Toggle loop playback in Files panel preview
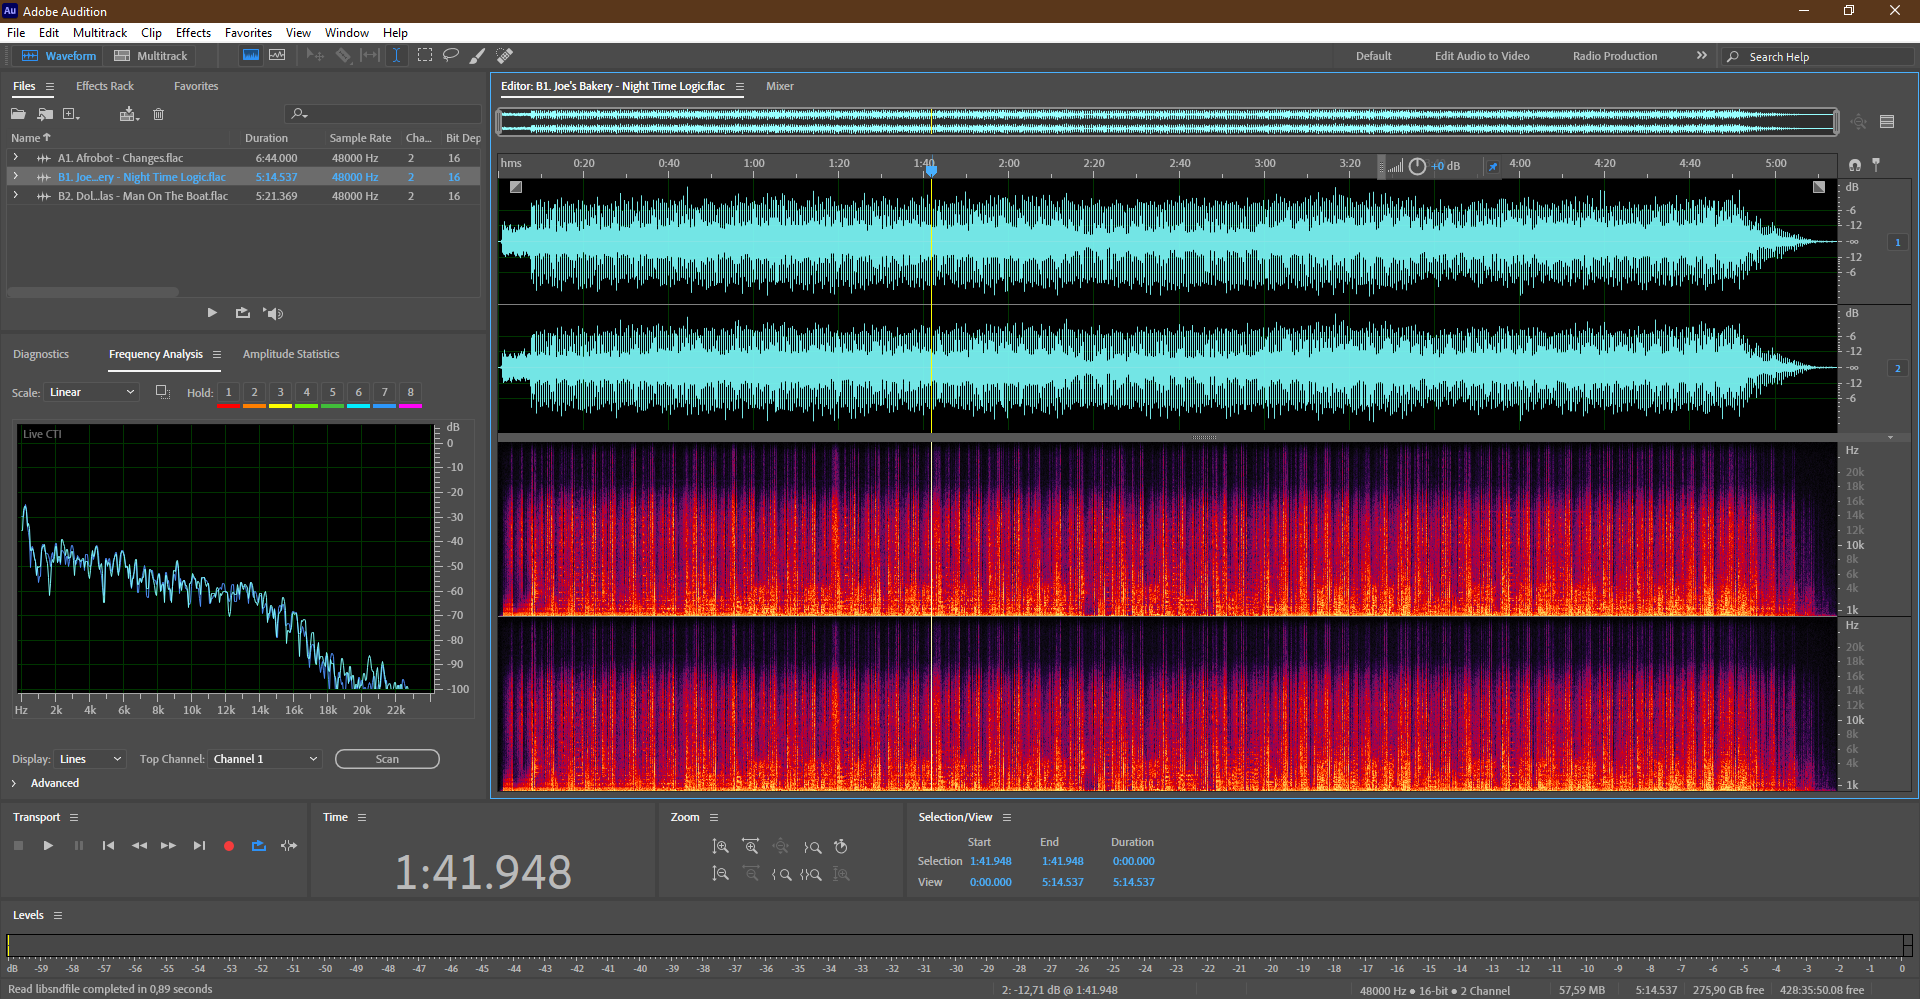This screenshot has height=999, width=1920. tap(243, 313)
